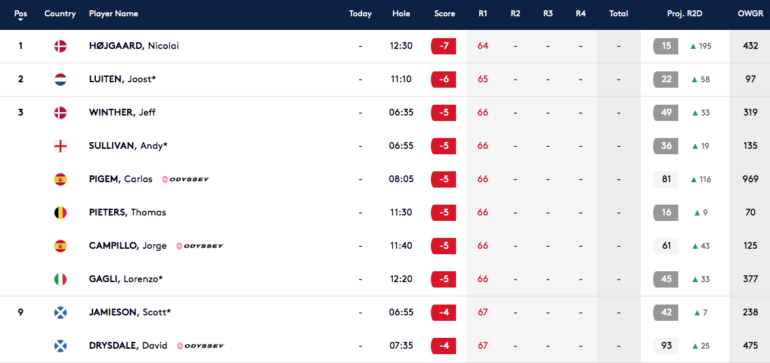
Task: Click Country column header
Action: (x=60, y=14)
